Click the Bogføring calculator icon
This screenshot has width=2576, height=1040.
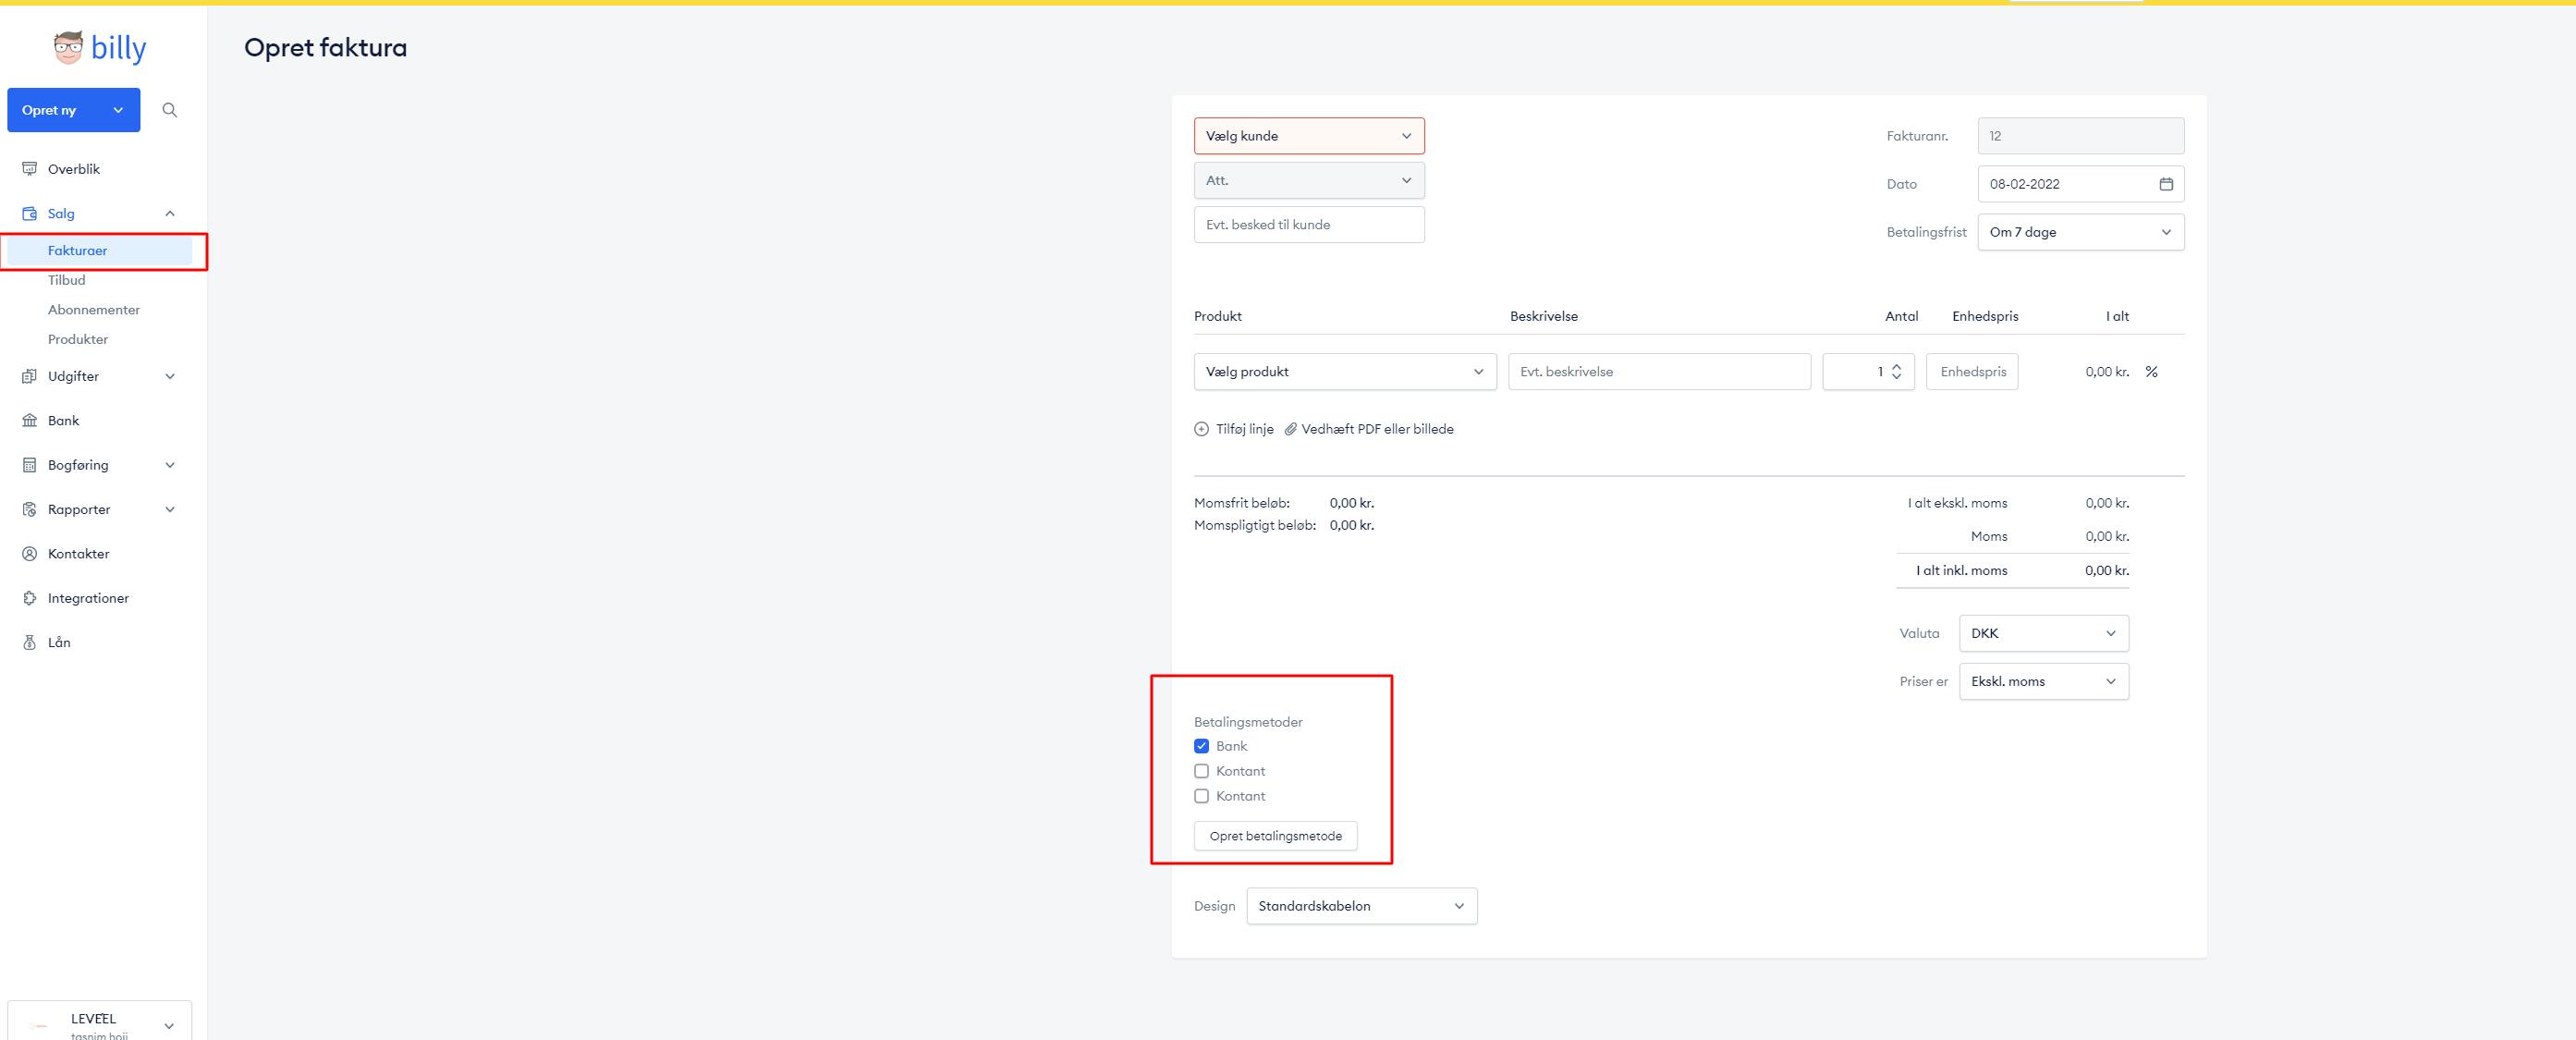coord(30,465)
